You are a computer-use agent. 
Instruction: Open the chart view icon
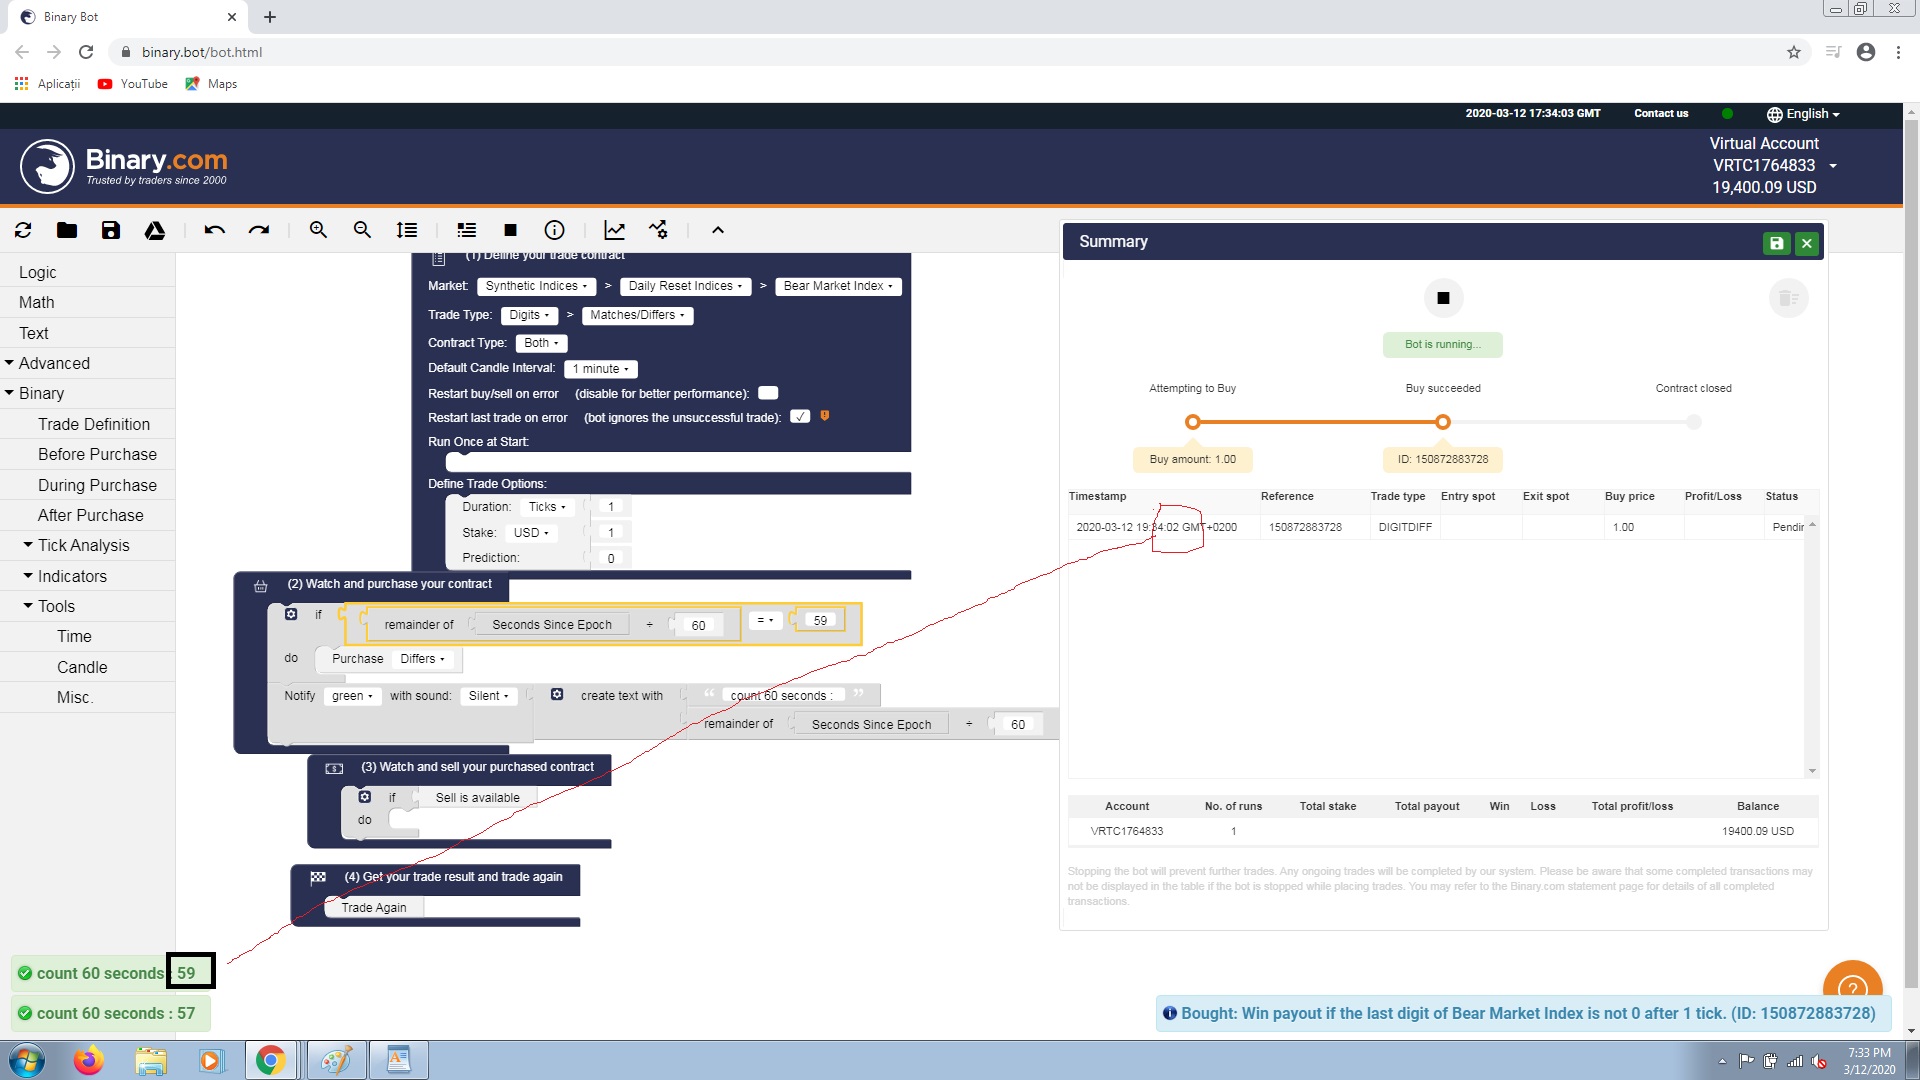(615, 230)
